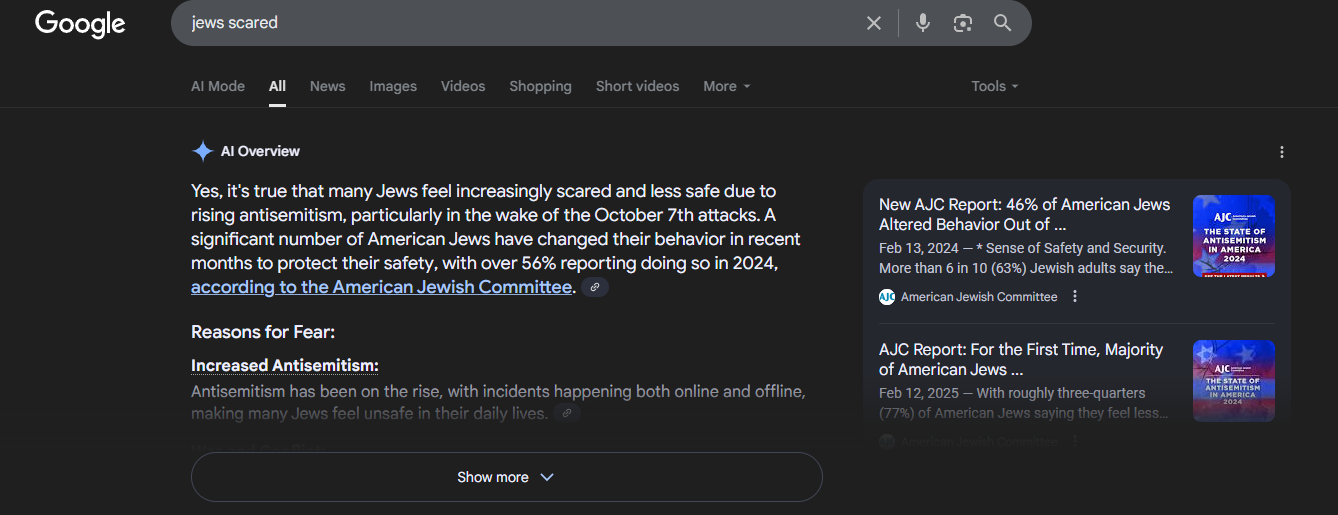Go to the Videos tab
The image size is (1338, 515).
463,86
